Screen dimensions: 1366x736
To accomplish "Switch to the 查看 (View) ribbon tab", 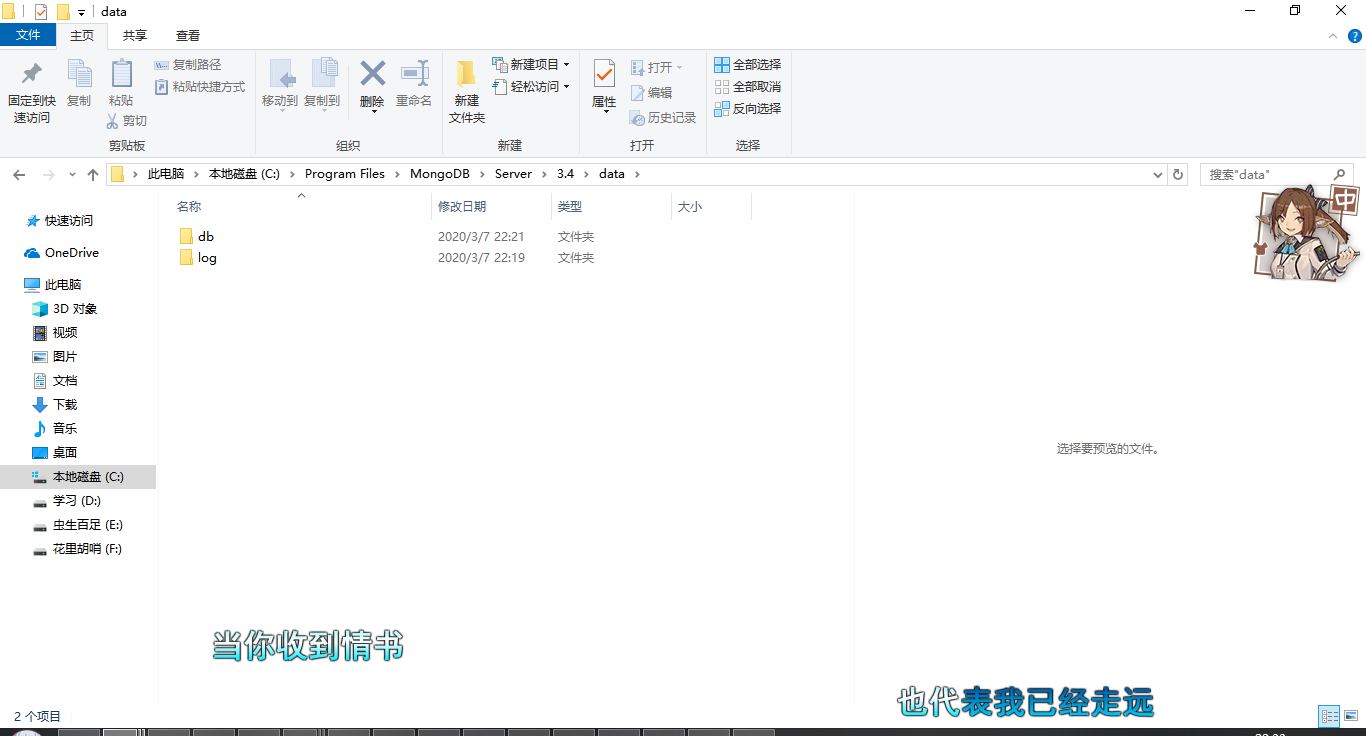I will pyautogui.click(x=186, y=35).
